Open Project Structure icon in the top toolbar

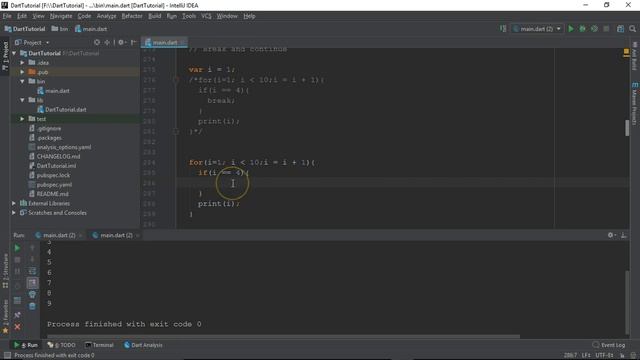coord(620,29)
